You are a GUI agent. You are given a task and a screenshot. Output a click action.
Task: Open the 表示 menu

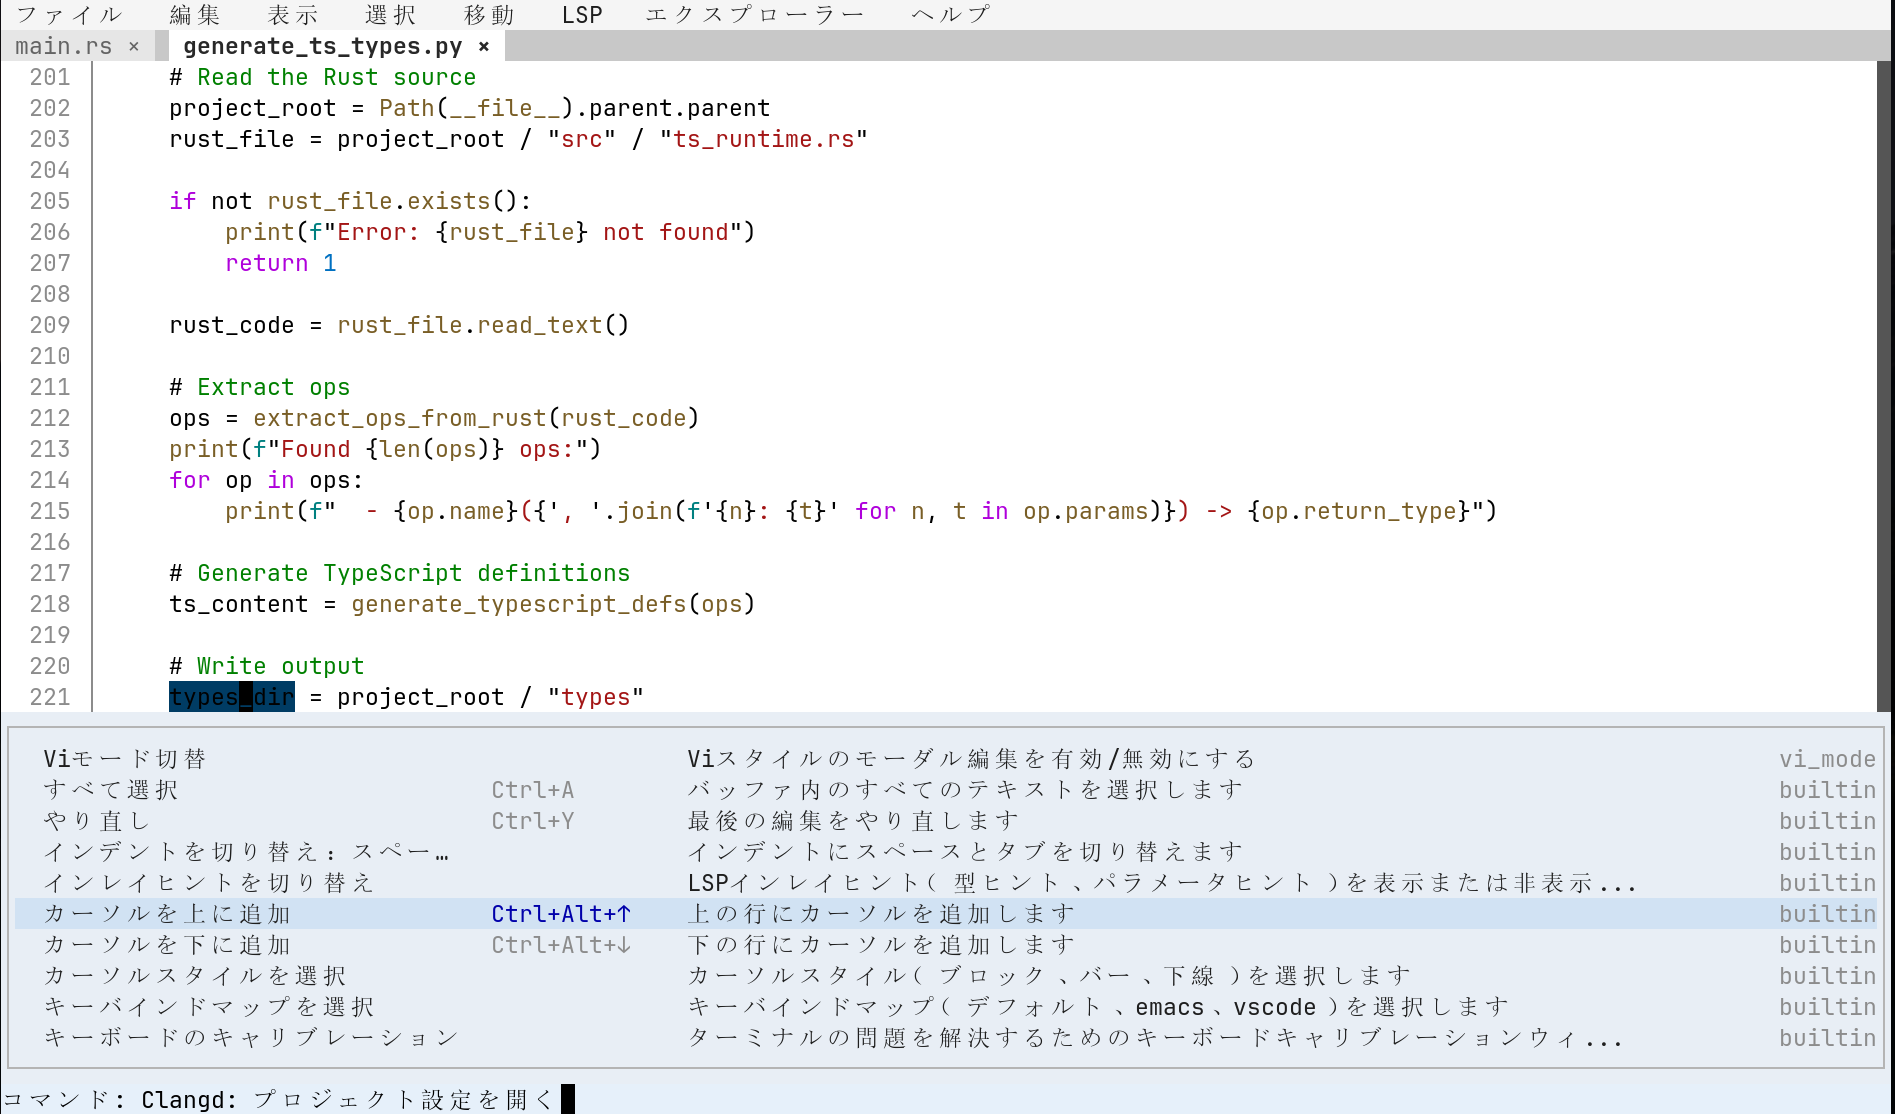tap(293, 14)
